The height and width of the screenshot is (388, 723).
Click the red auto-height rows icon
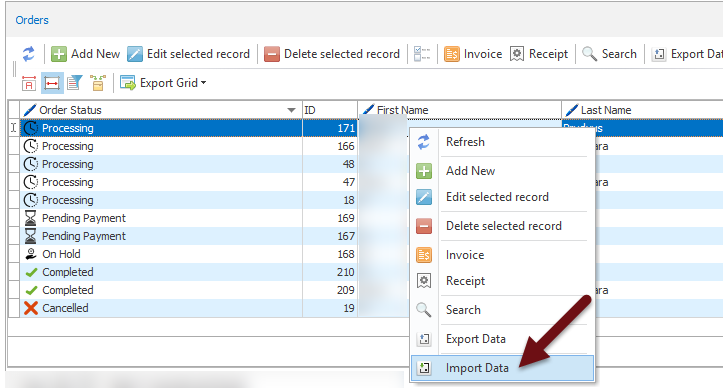click(x=29, y=83)
